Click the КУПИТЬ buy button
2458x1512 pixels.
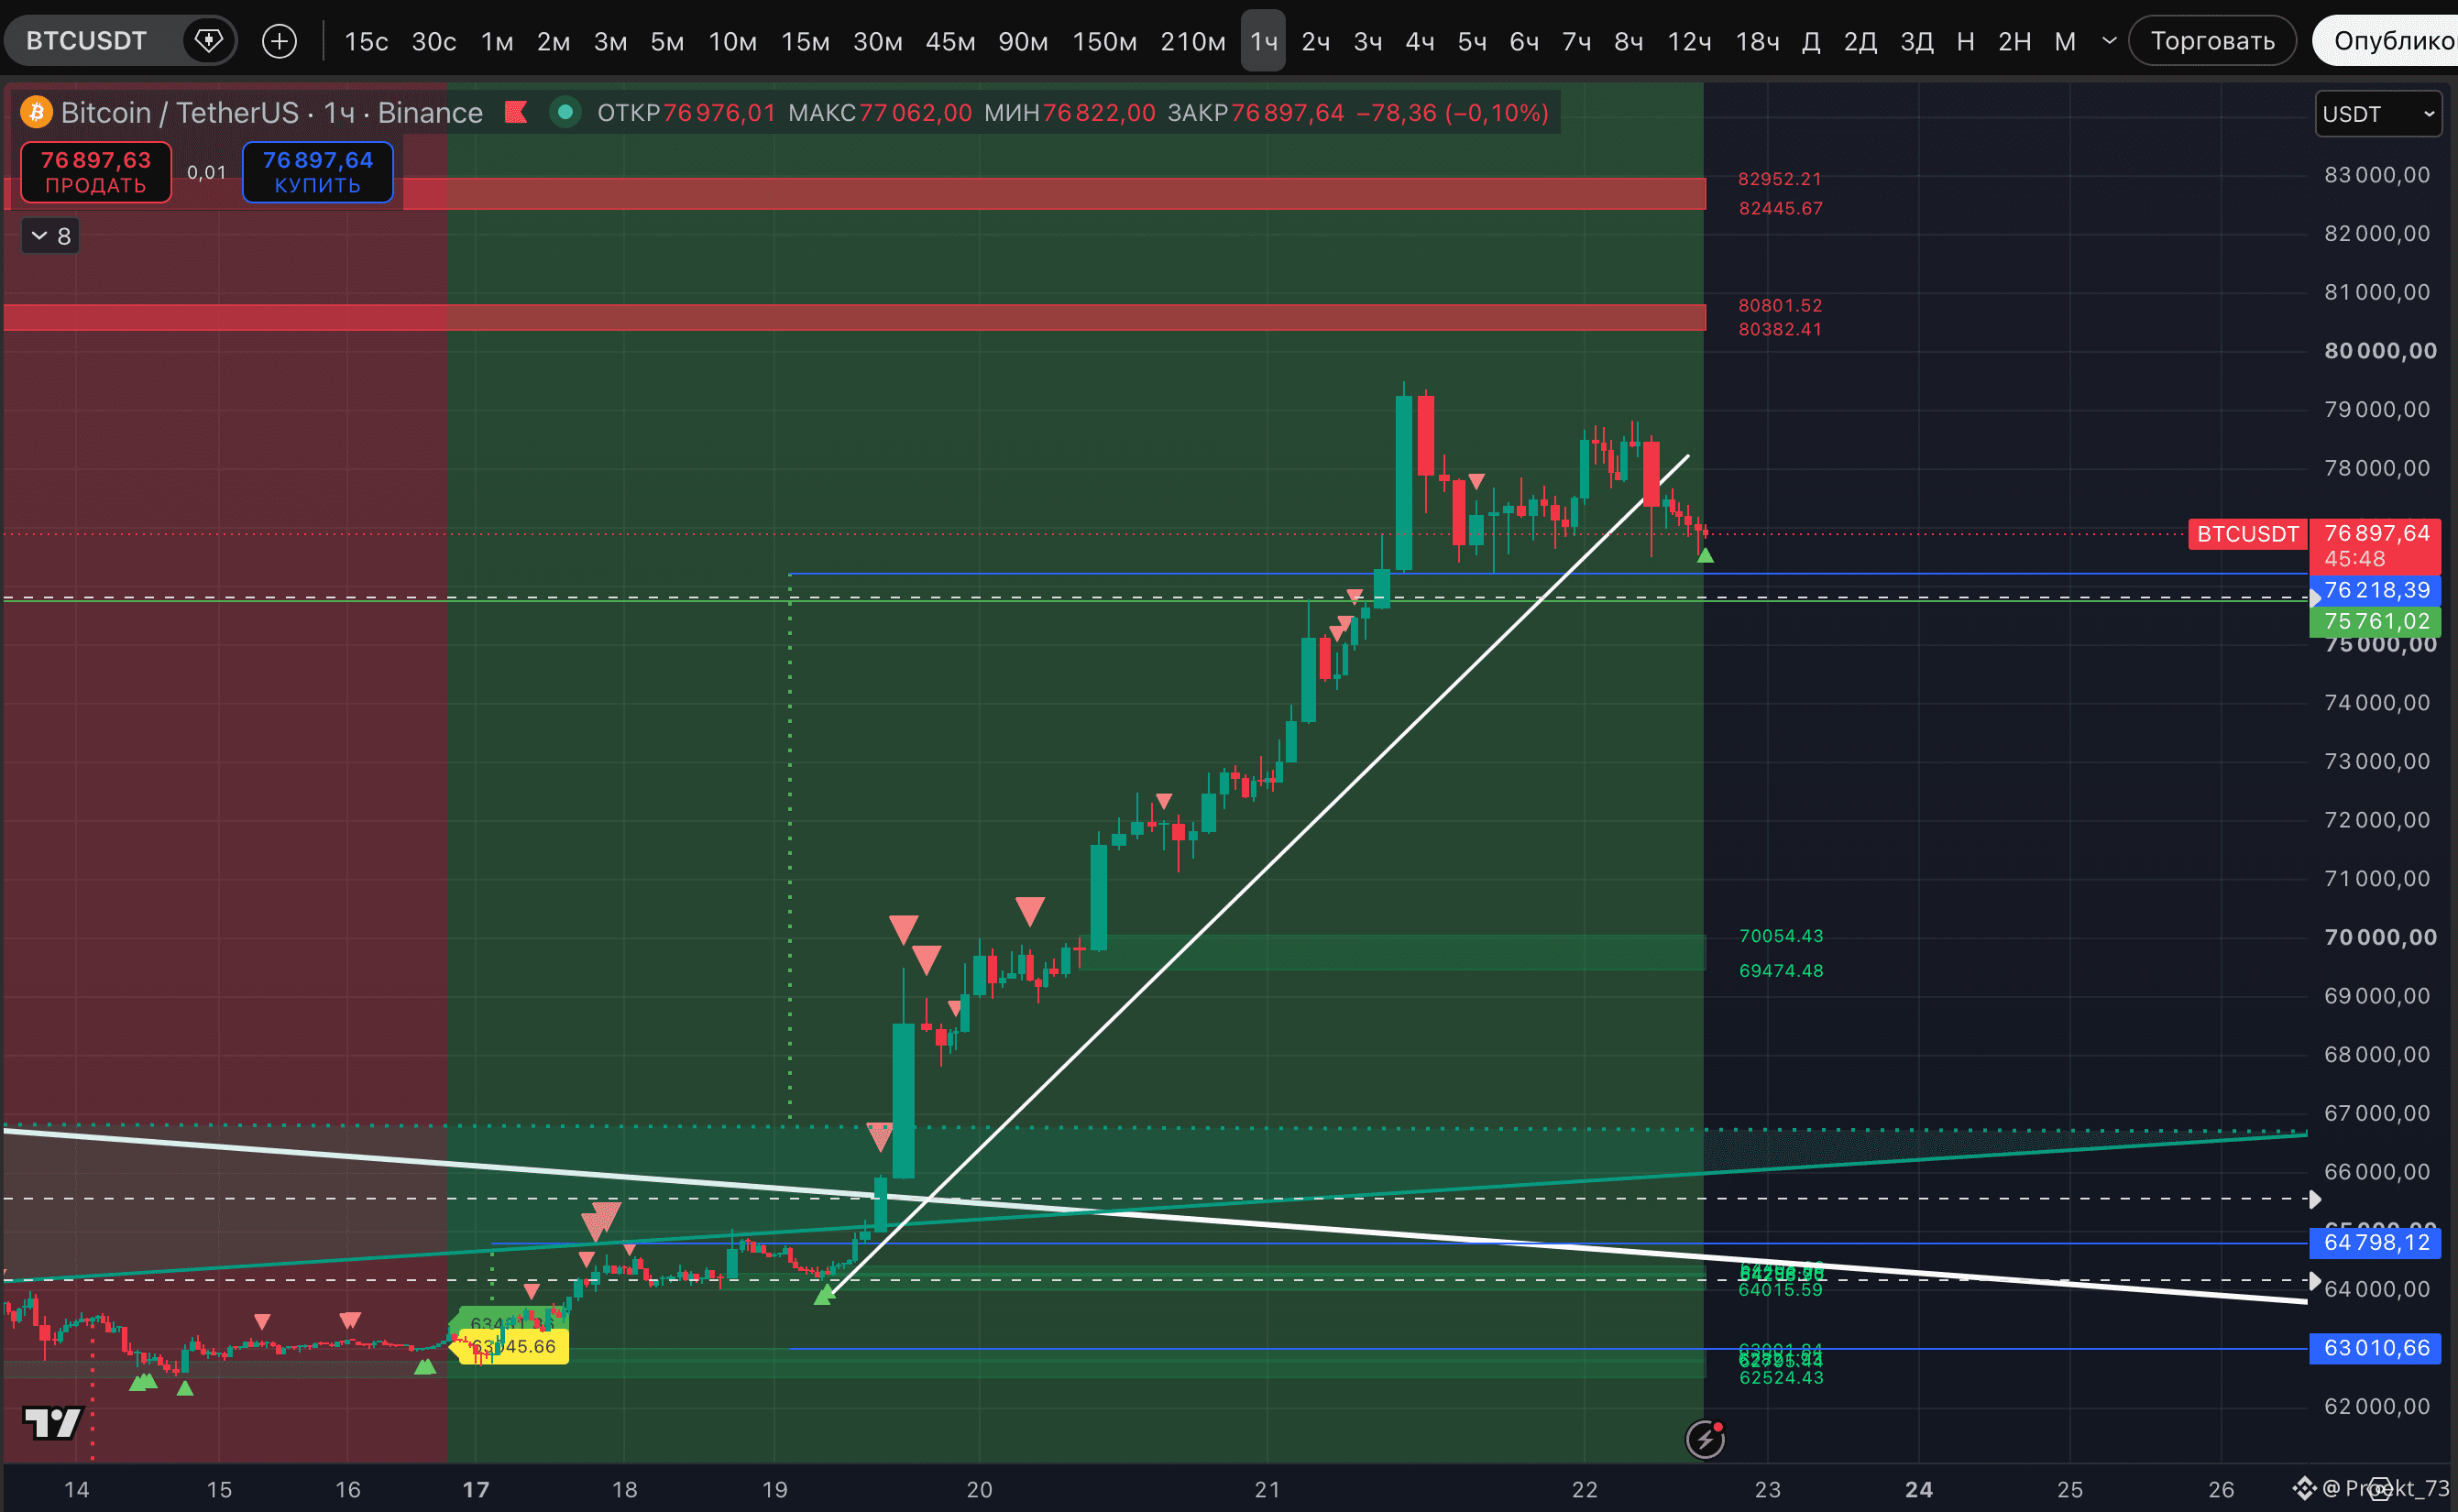pyautogui.click(x=318, y=172)
